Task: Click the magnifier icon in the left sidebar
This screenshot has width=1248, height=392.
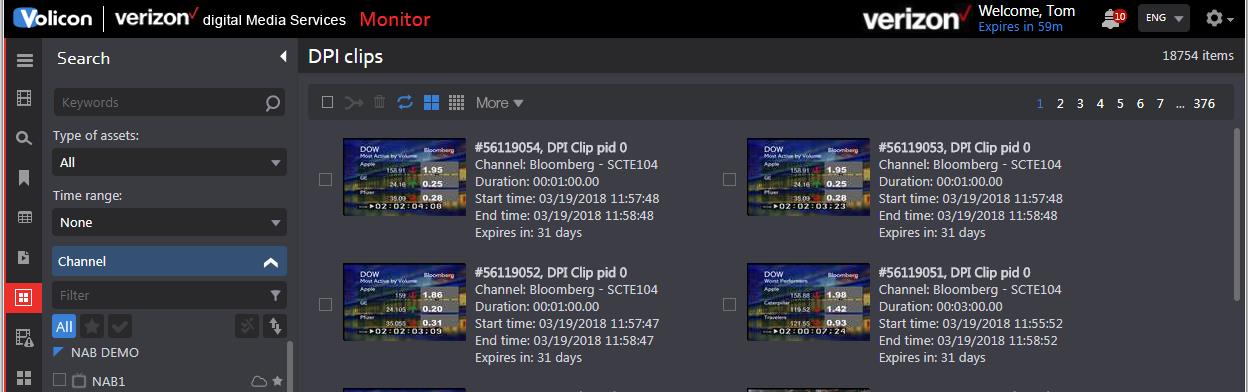Action: coord(24,138)
